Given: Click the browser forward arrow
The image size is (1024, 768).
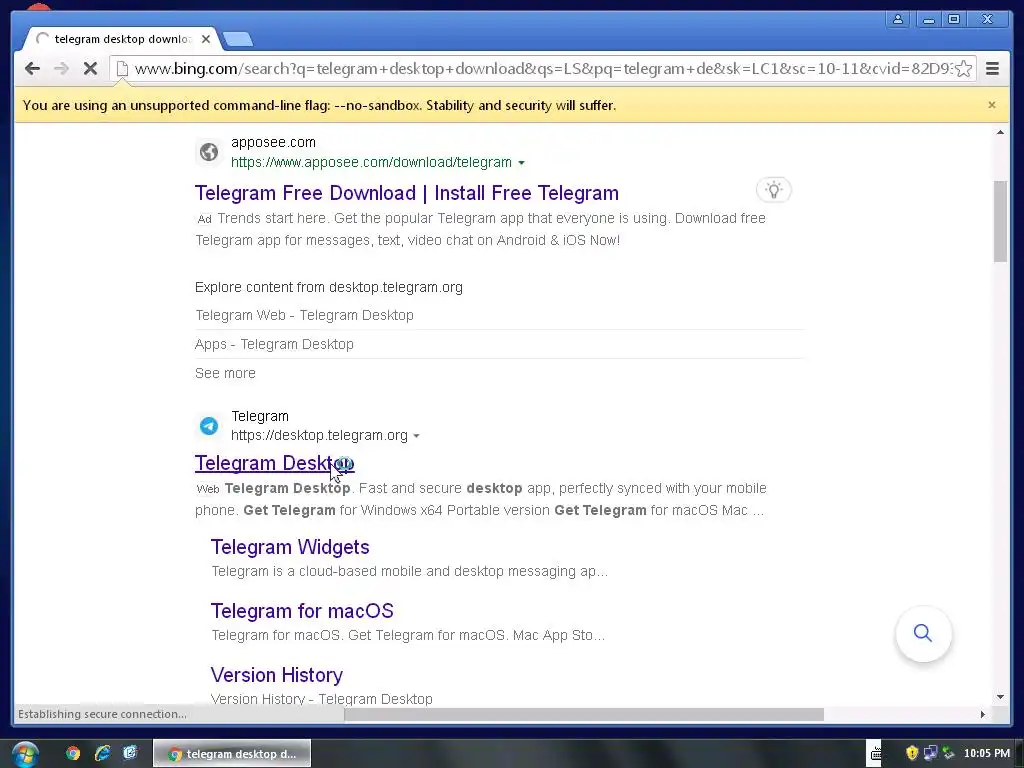Looking at the screenshot, I should [x=61, y=69].
